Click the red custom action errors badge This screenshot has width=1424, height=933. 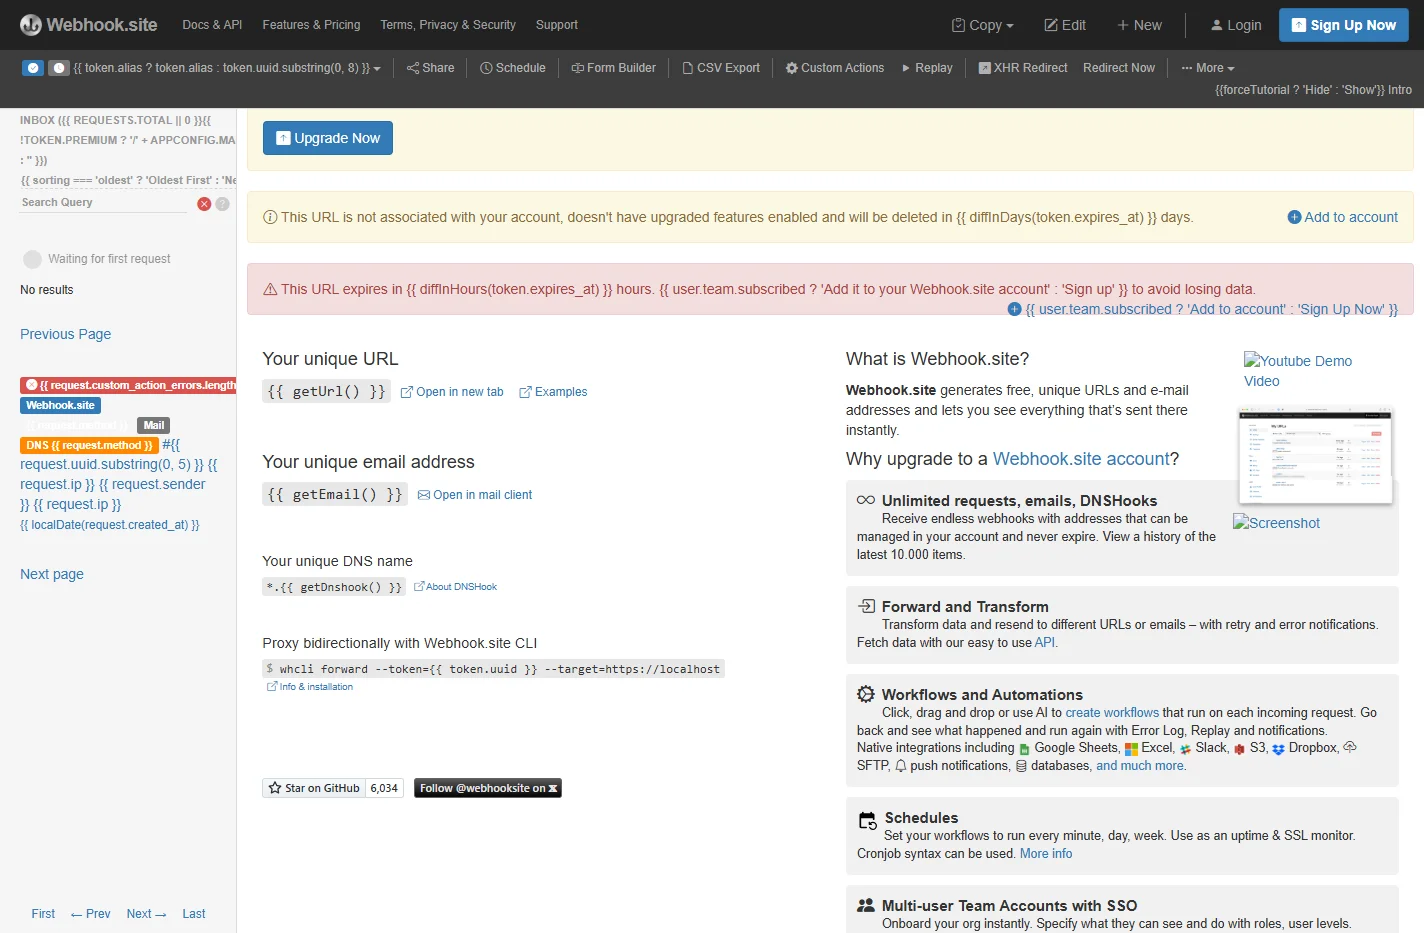pyautogui.click(x=128, y=385)
